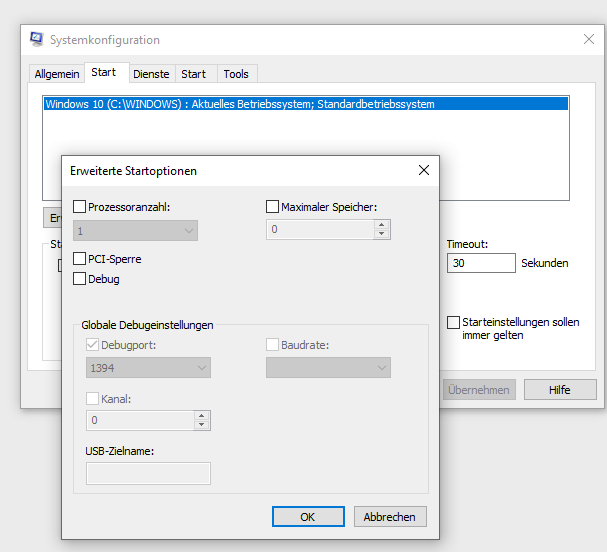Image resolution: width=607 pixels, height=552 pixels.
Task: Click the Abbrechen button
Action: [x=390, y=517]
